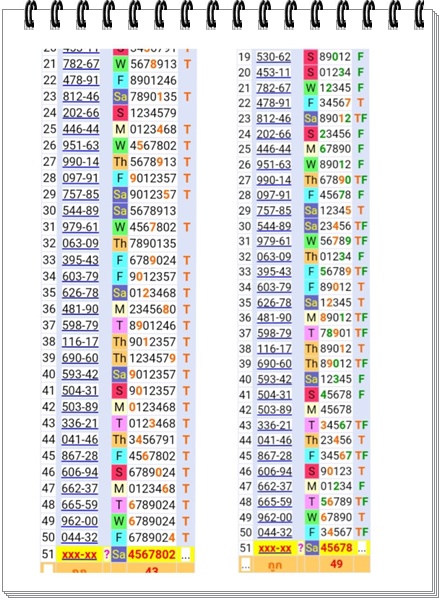This screenshot has height=600, width=441.
Task: Tick the white box under row 51 left table
Action: point(47,569)
